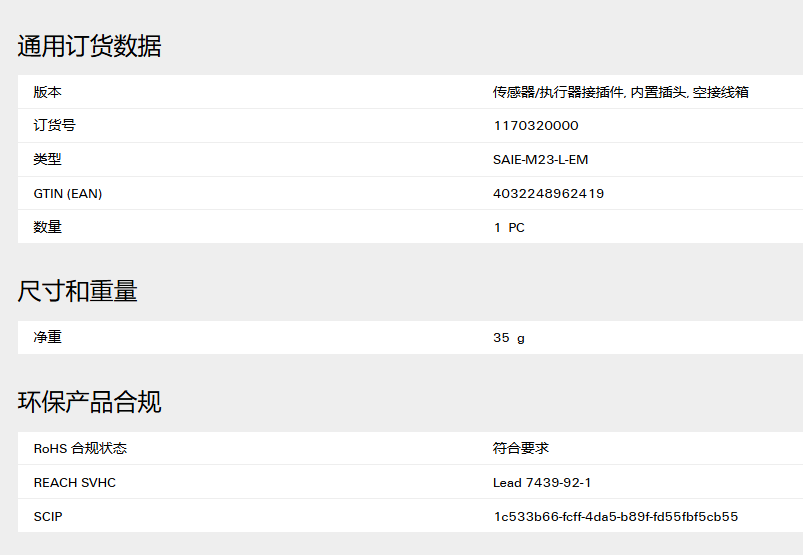The width and height of the screenshot is (803, 555).
Task: Select the 通用订货数据 section heading
Action: (90, 46)
